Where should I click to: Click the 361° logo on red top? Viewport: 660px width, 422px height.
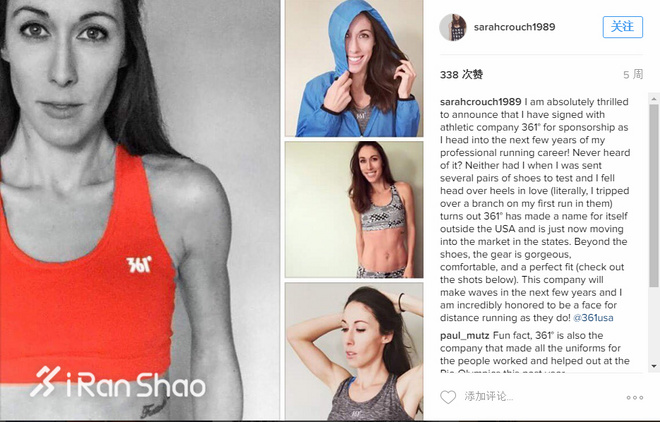138,265
